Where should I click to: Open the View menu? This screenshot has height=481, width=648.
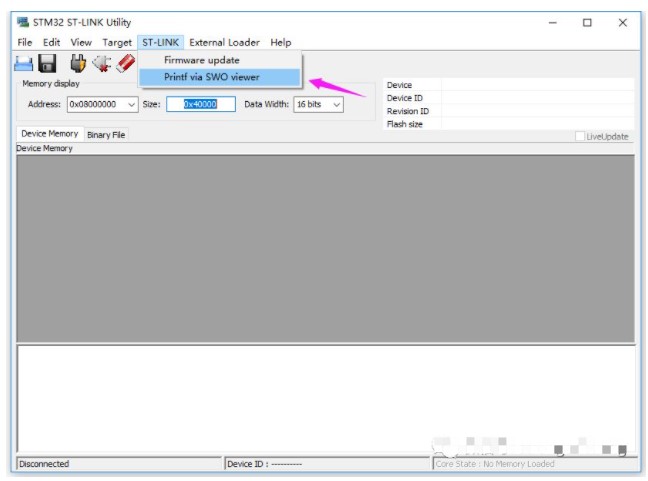[x=81, y=43]
